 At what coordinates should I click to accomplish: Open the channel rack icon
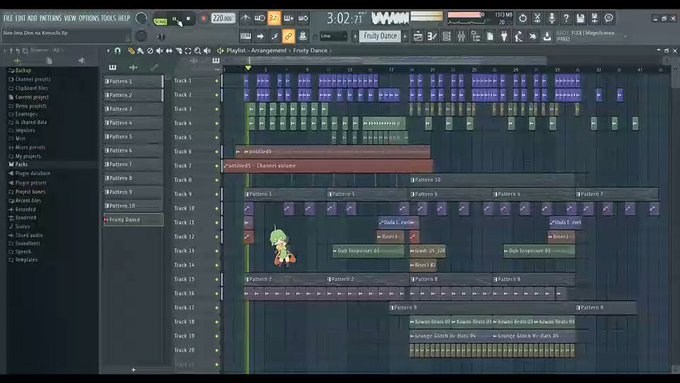click(x=446, y=36)
